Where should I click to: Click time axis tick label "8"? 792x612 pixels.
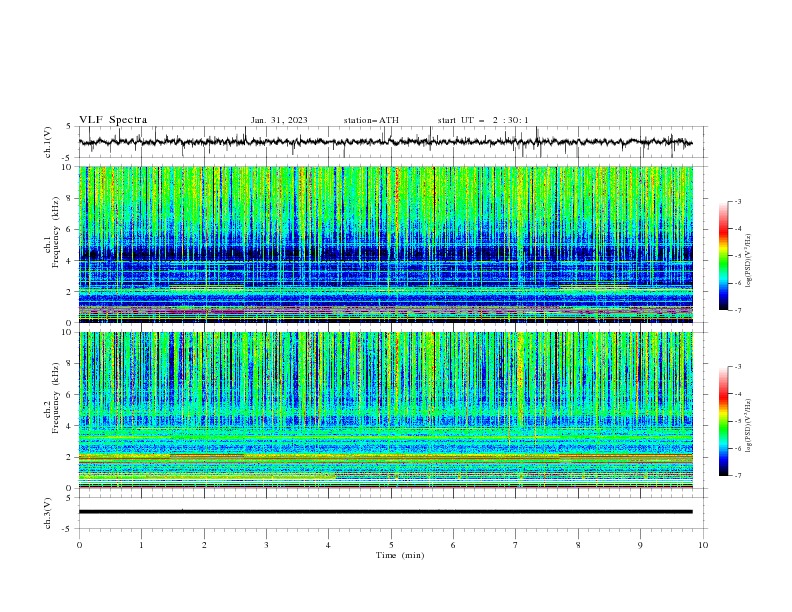pos(578,545)
